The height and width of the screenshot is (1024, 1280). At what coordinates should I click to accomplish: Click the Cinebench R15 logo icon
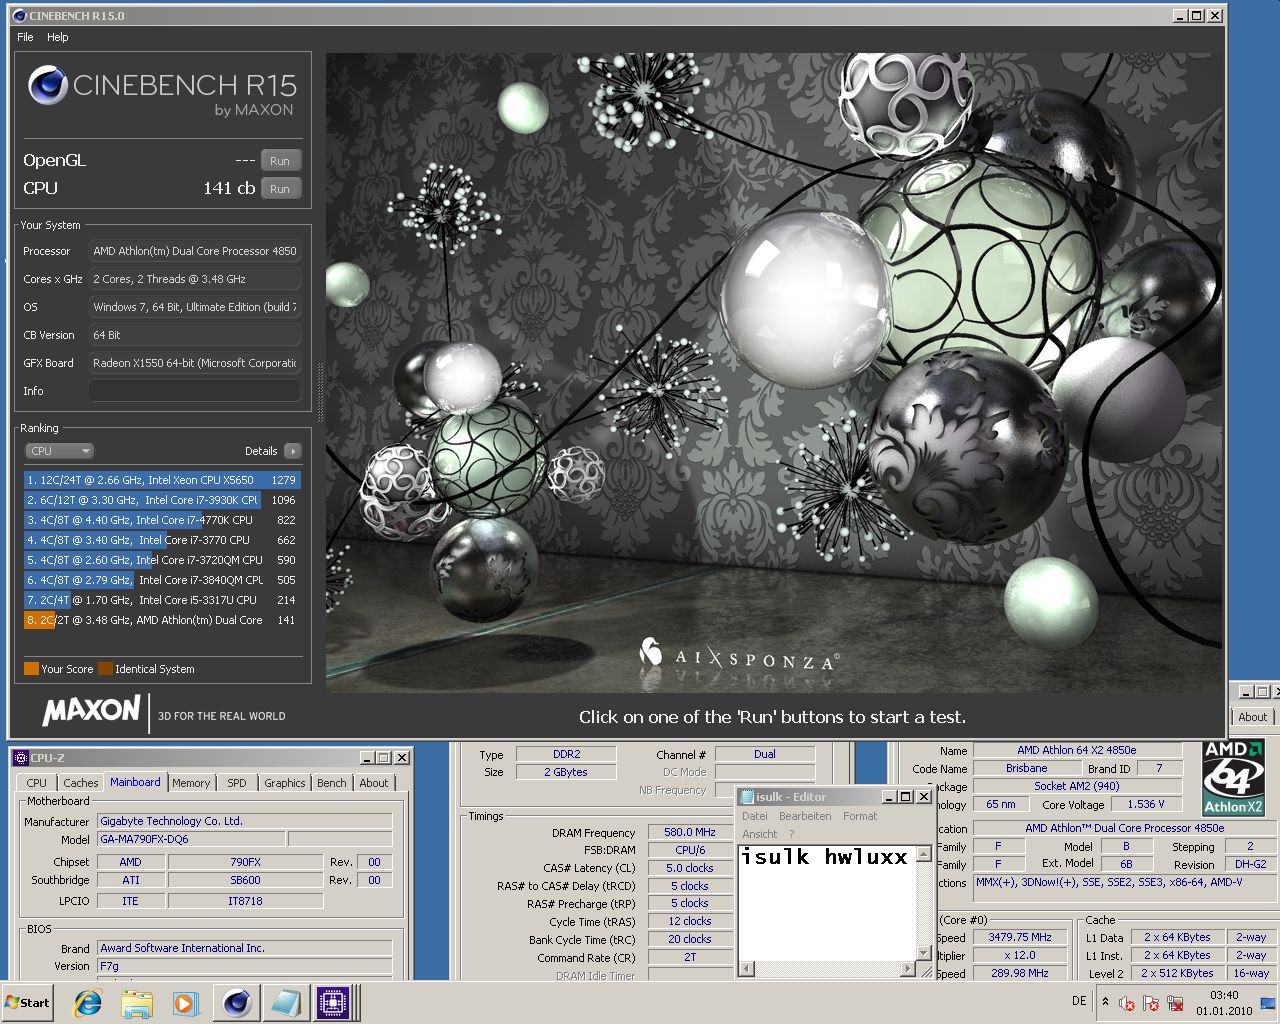48,86
